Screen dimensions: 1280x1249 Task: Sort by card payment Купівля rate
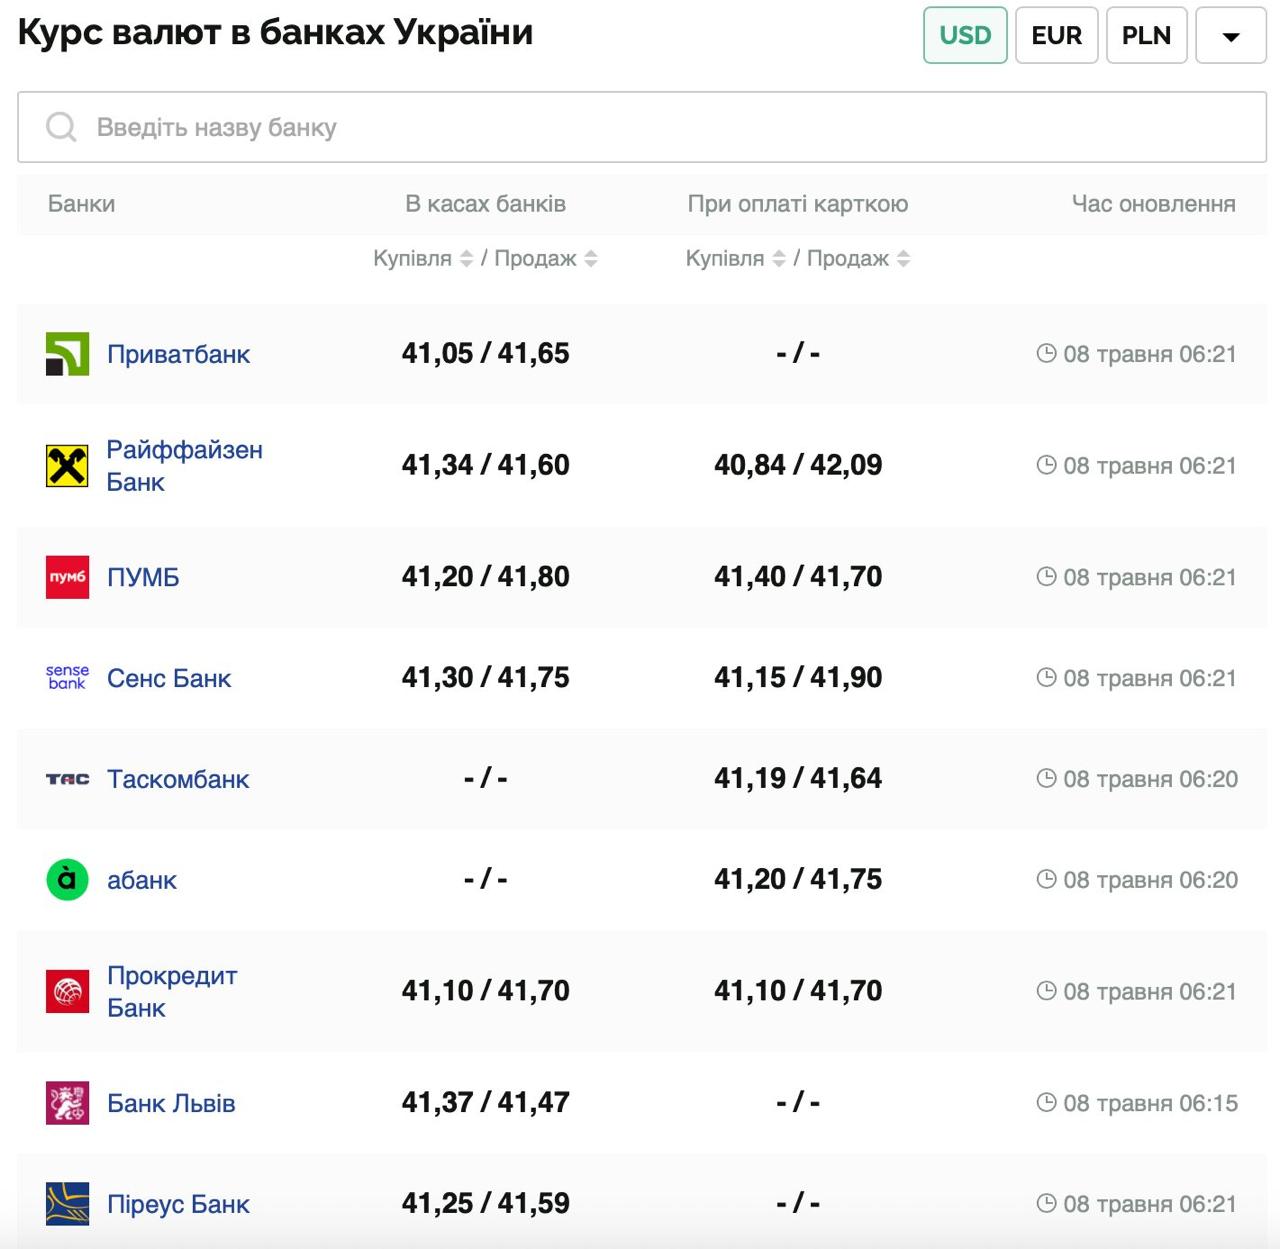[x=779, y=259]
